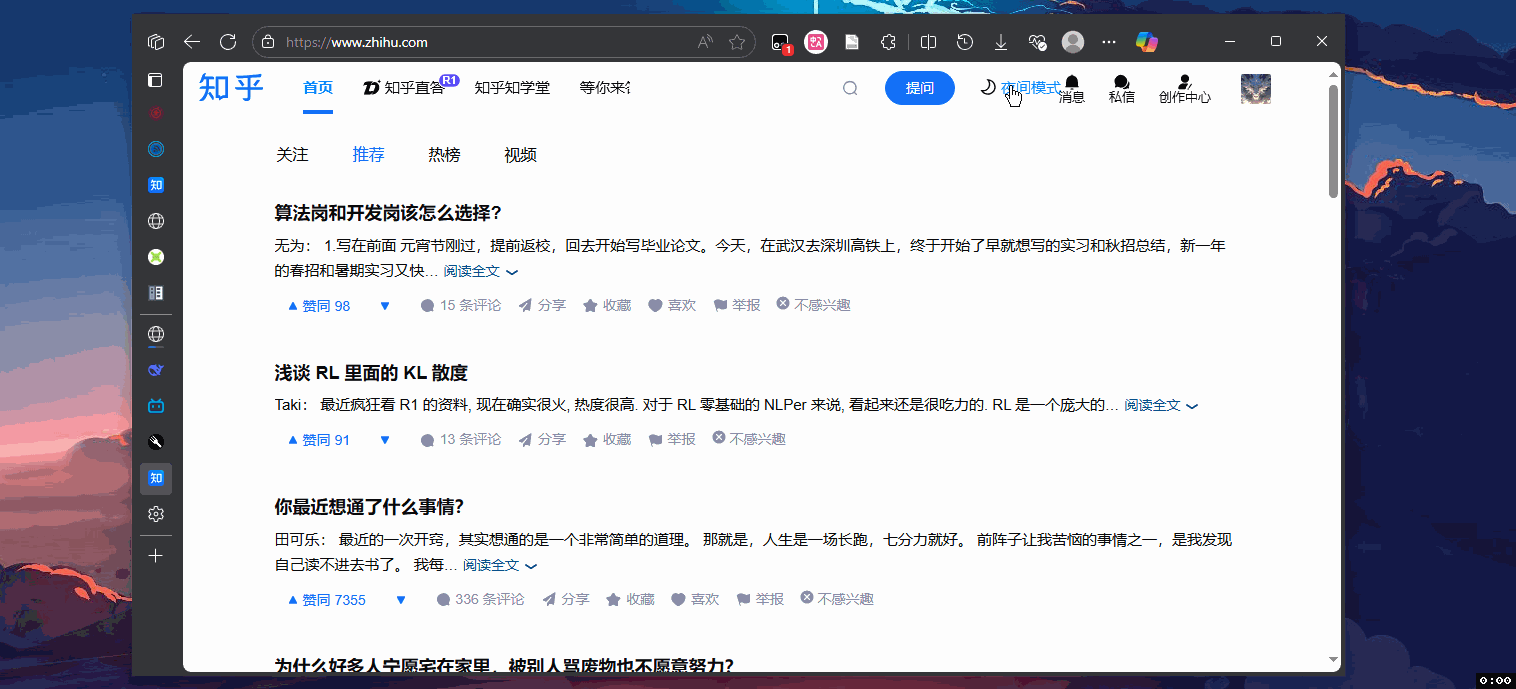Image resolution: width=1516 pixels, height=689 pixels.
Task: Click the blue 提问 button
Action: click(x=919, y=88)
